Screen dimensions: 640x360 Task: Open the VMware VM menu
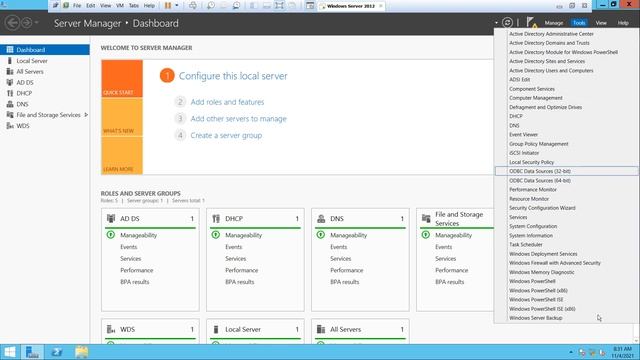(x=120, y=6)
